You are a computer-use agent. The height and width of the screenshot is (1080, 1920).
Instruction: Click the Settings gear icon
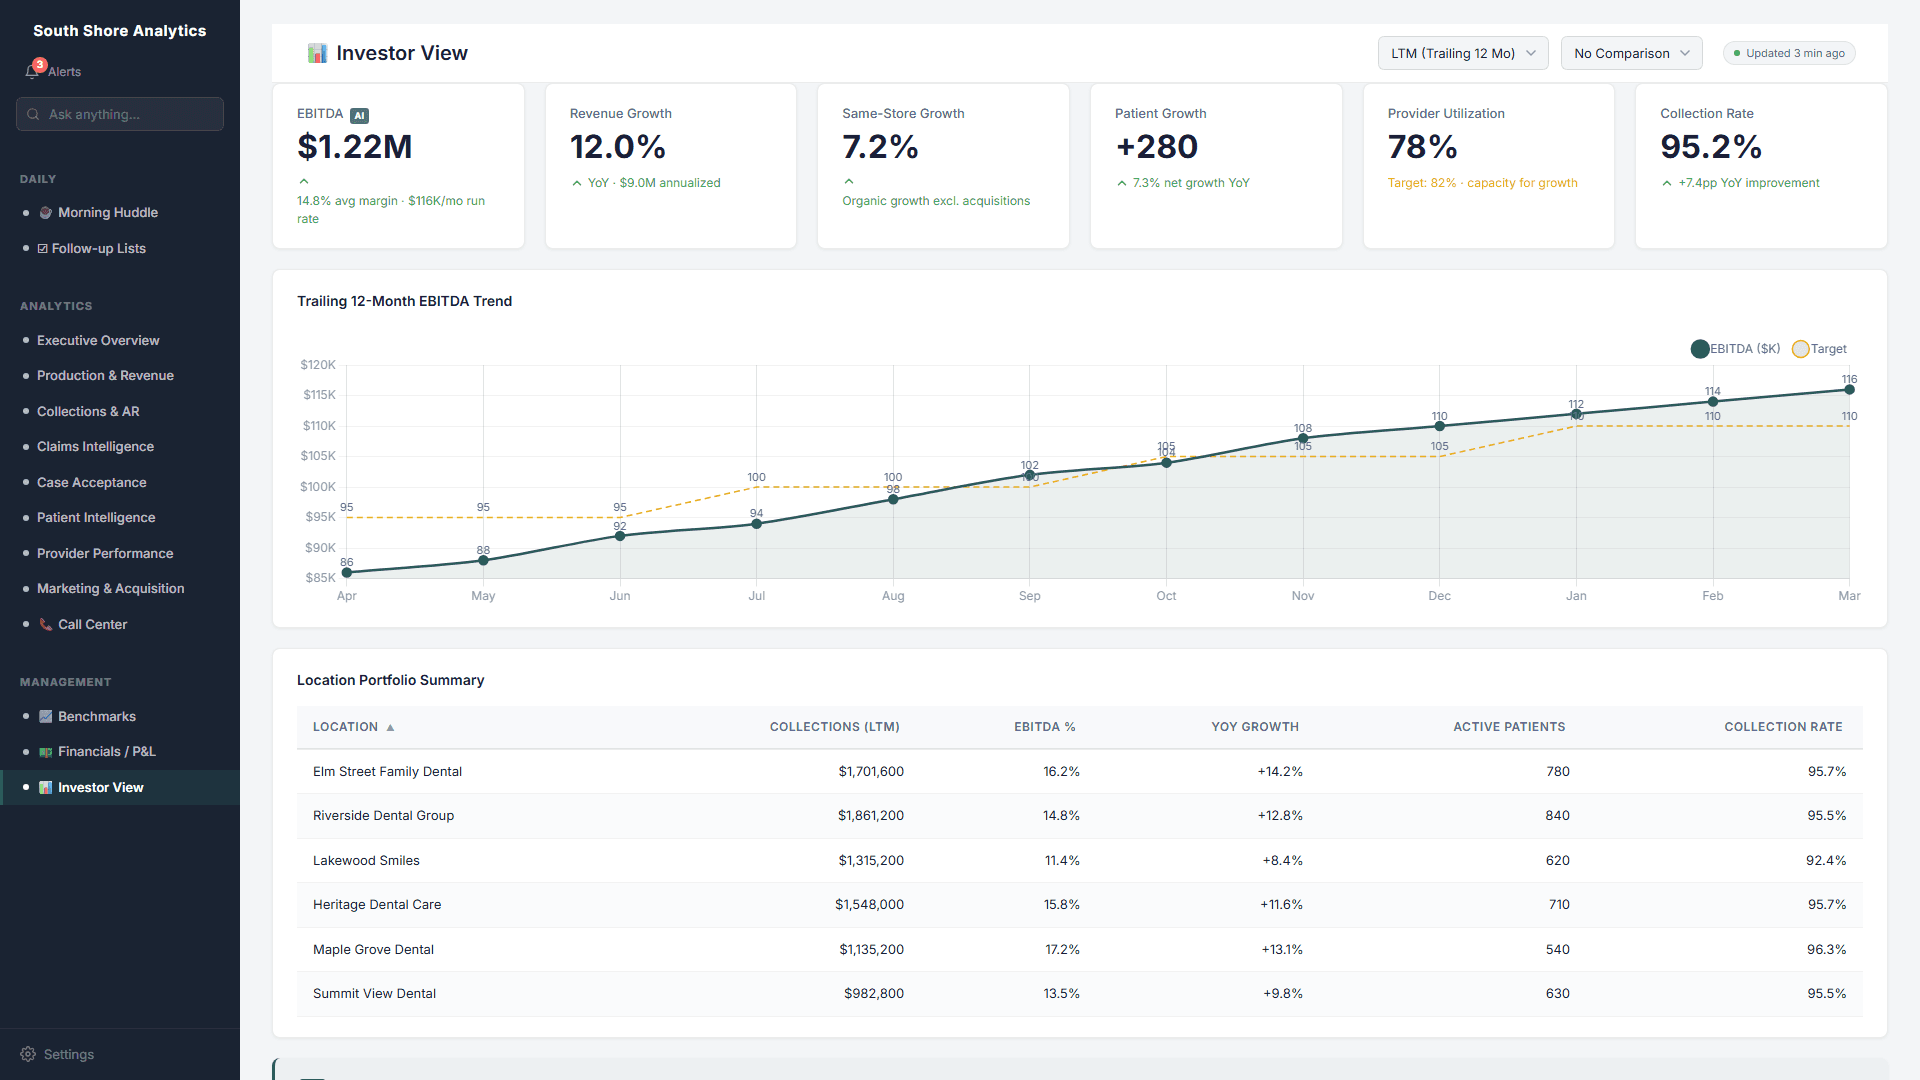pos(28,1054)
